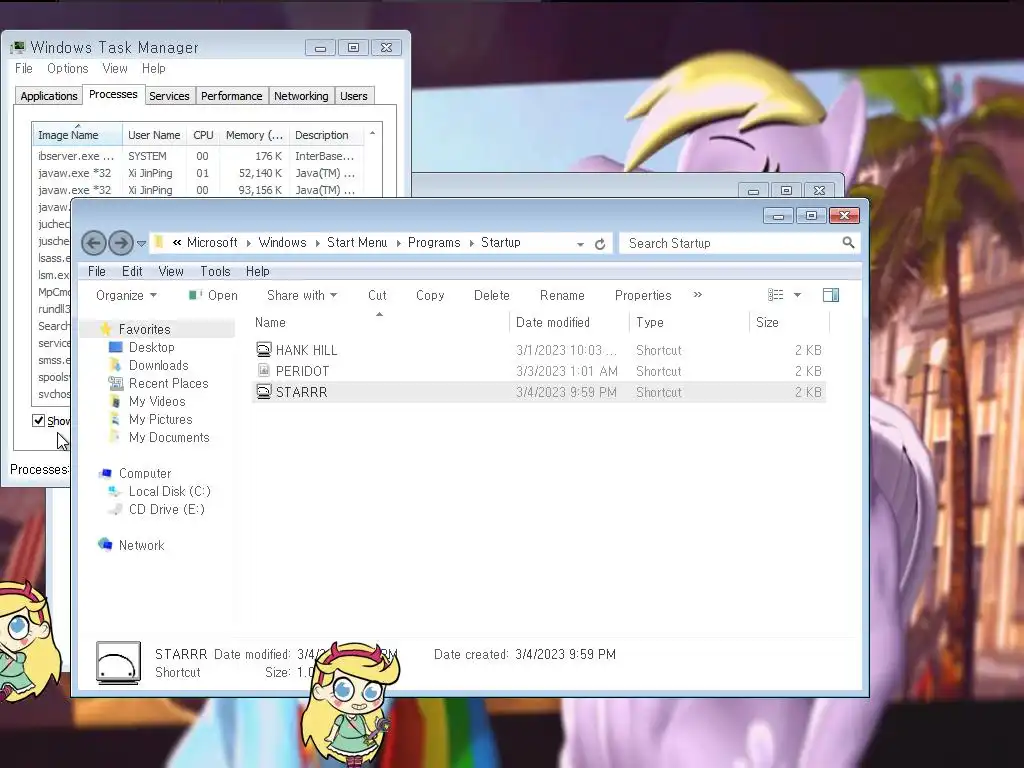Switch to Applications tab in Task Manager
This screenshot has width=1024, height=768.
tap(48, 96)
